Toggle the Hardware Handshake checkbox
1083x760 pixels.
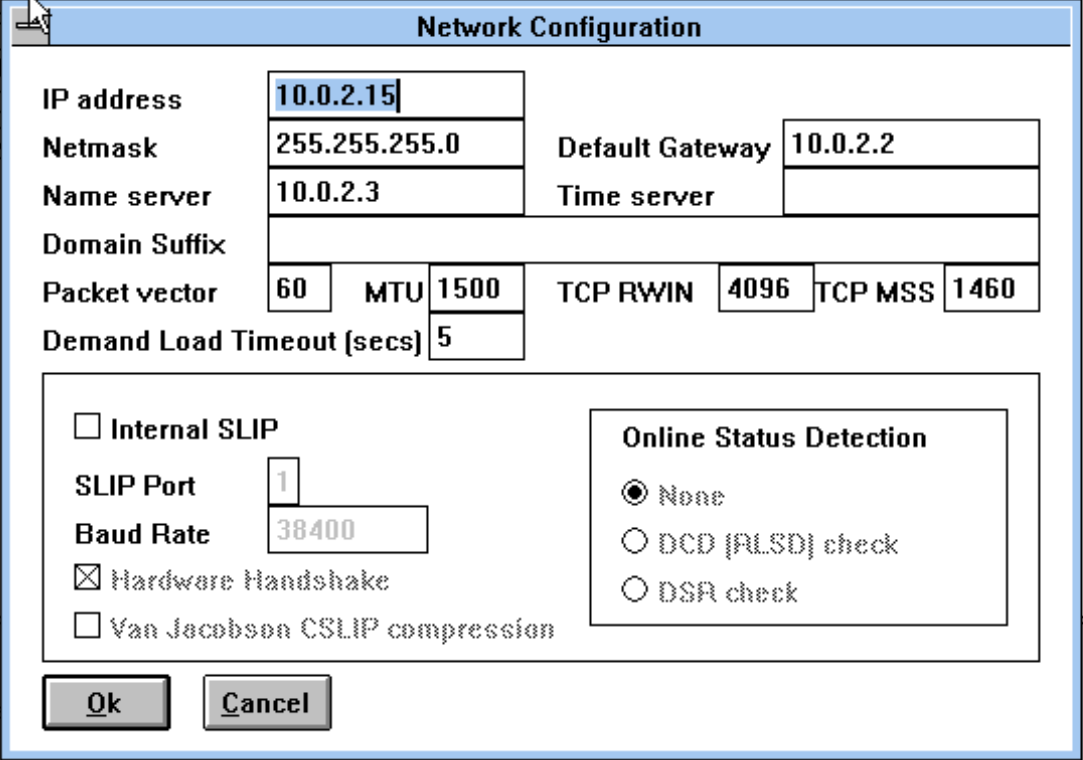86,580
